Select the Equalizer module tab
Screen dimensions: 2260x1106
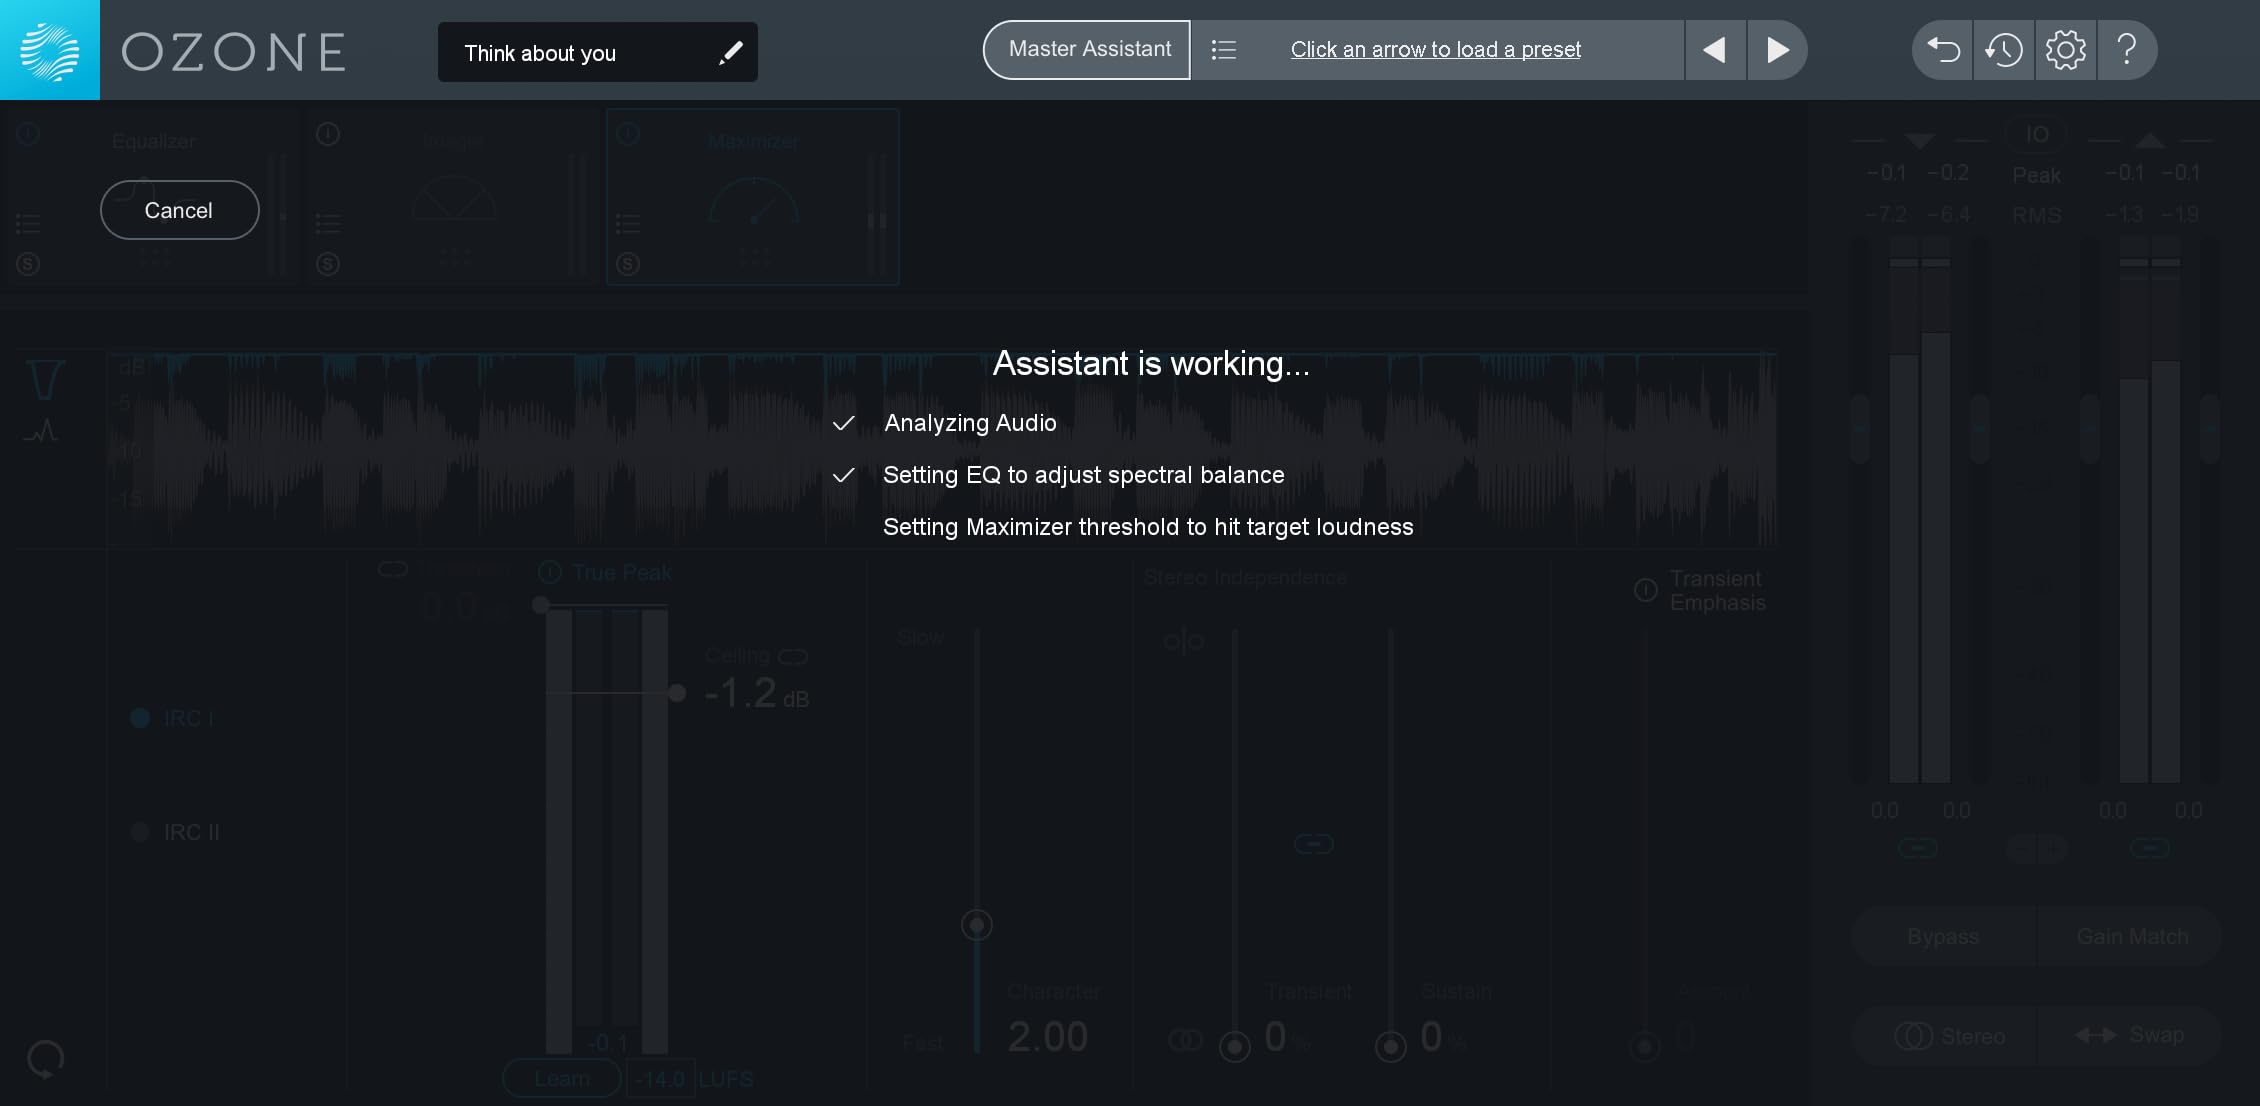pyautogui.click(x=153, y=142)
